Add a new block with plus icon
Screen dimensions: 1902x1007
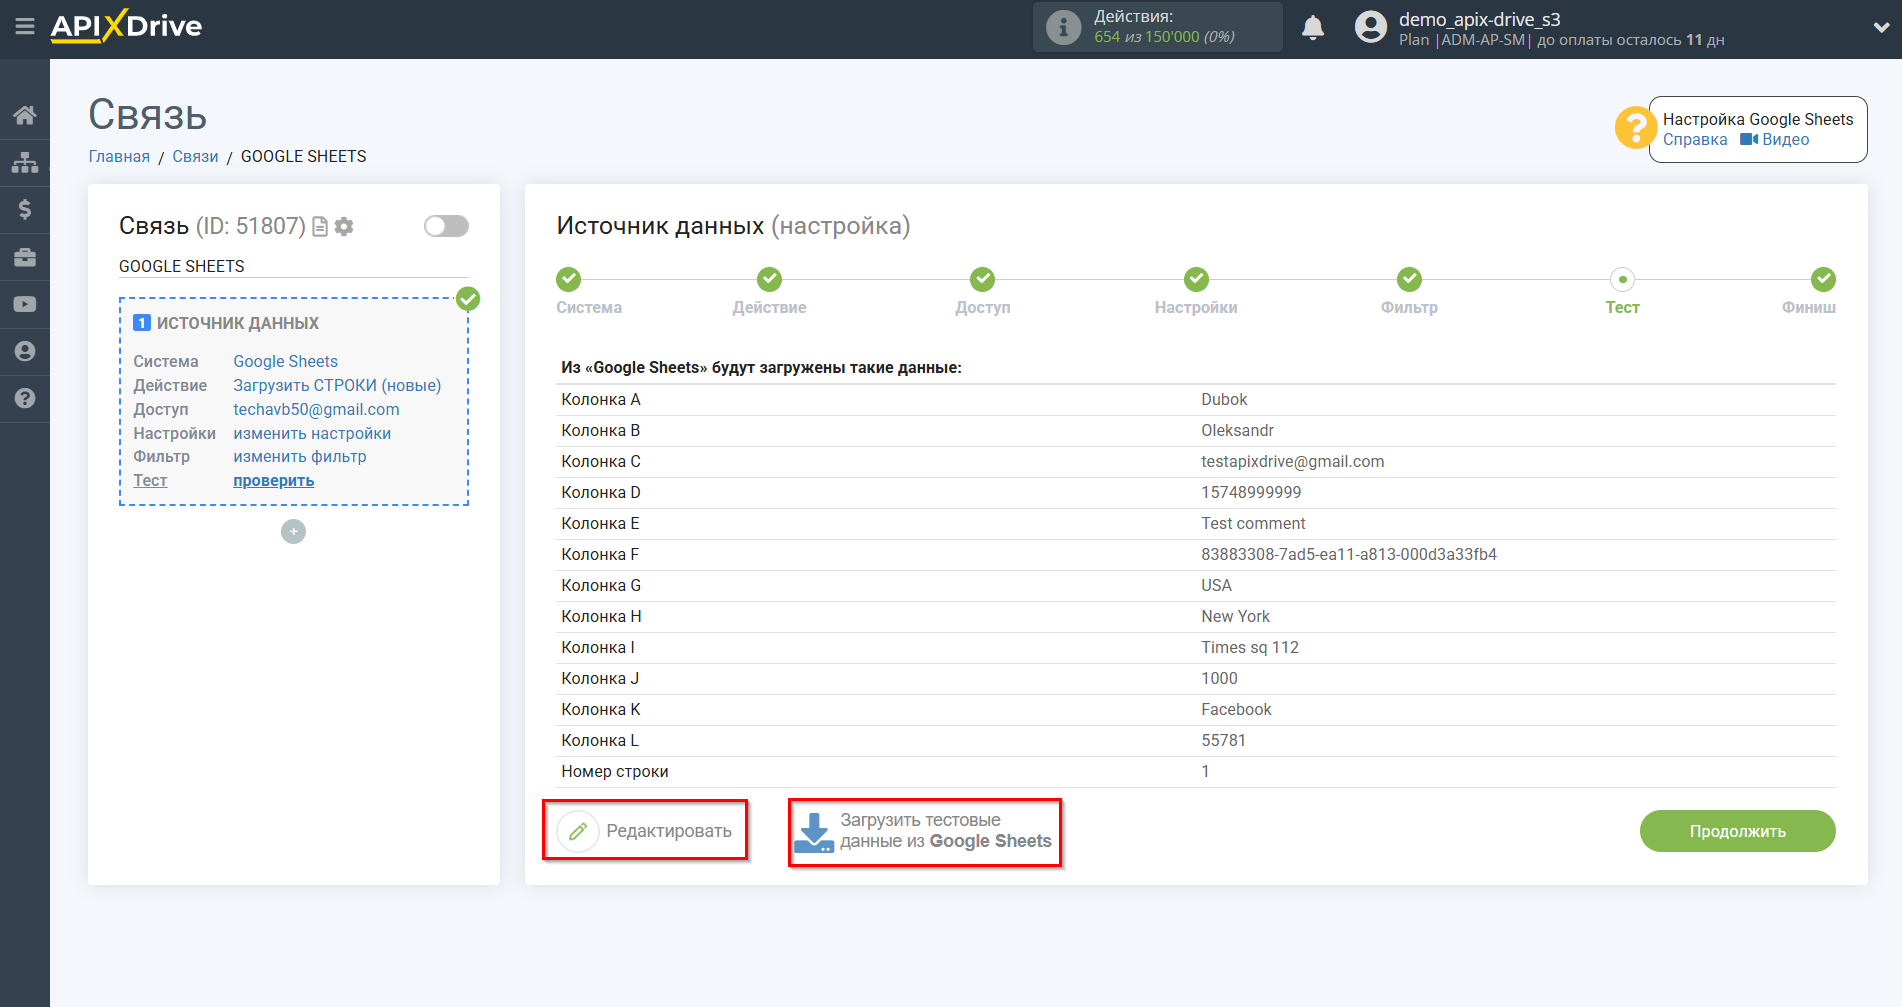[x=293, y=532]
